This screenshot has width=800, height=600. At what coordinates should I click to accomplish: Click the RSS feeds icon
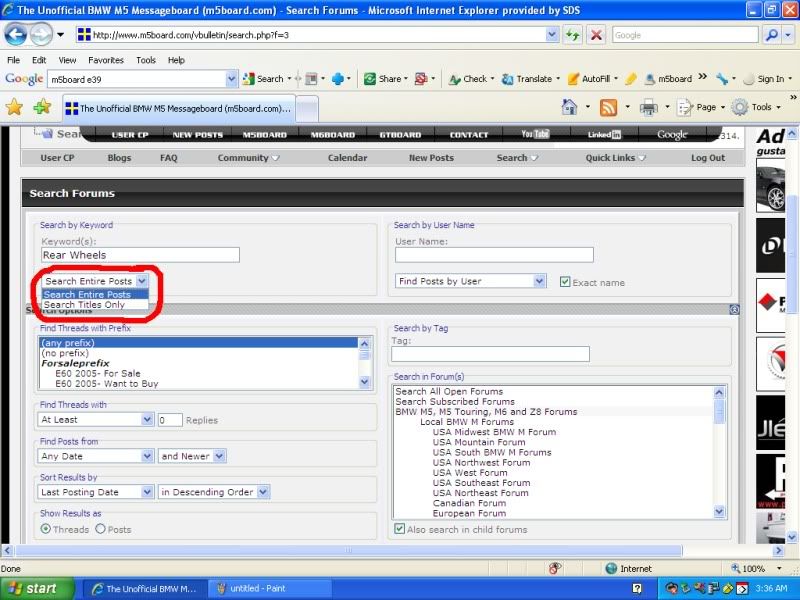pos(608,107)
